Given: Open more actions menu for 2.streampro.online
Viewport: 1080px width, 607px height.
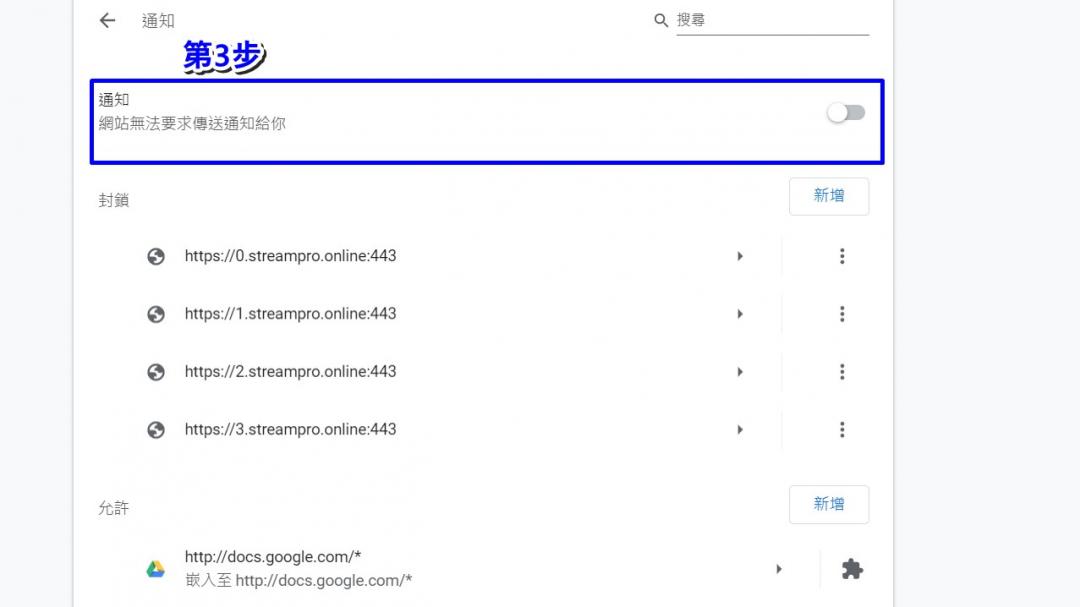Looking at the screenshot, I should click(x=841, y=372).
